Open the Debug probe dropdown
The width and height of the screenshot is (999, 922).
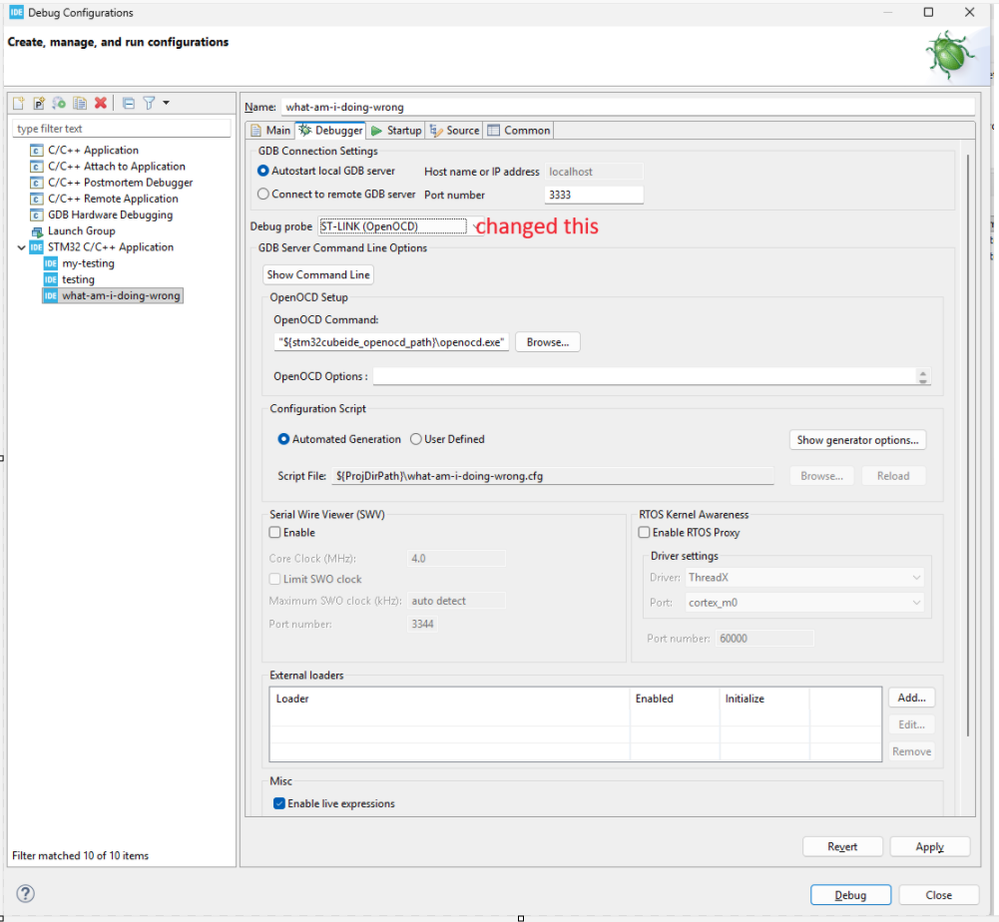click(x=399, y=226)
